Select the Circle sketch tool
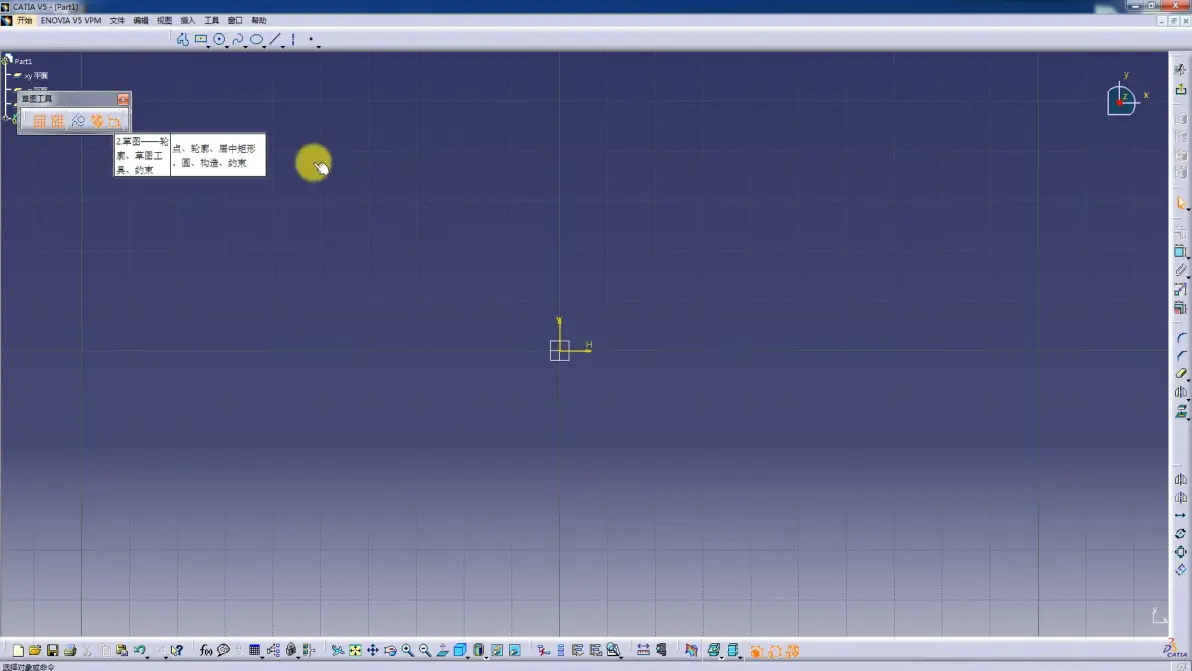Viewport: 1192px width, 671px height. tap(219, 39)
